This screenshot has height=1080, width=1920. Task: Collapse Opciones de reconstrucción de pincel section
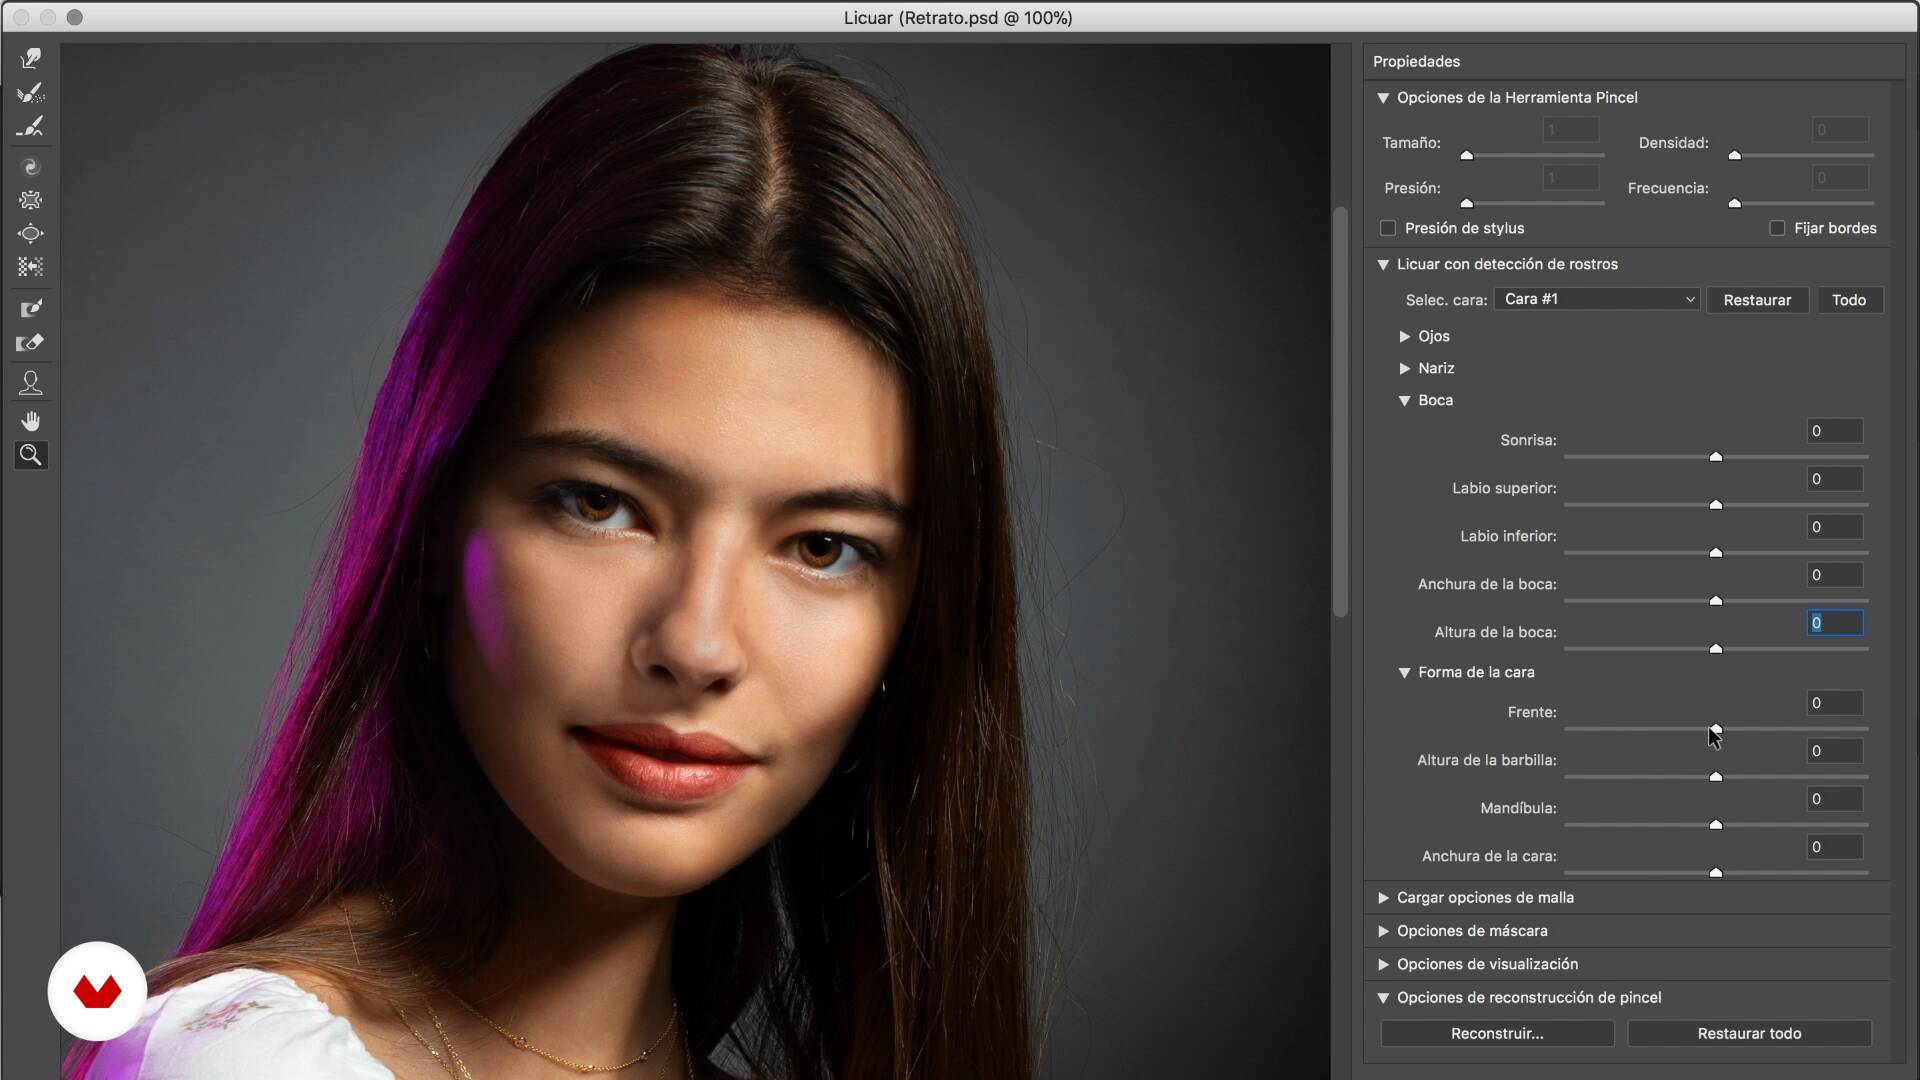click(x=1383, y=998)
